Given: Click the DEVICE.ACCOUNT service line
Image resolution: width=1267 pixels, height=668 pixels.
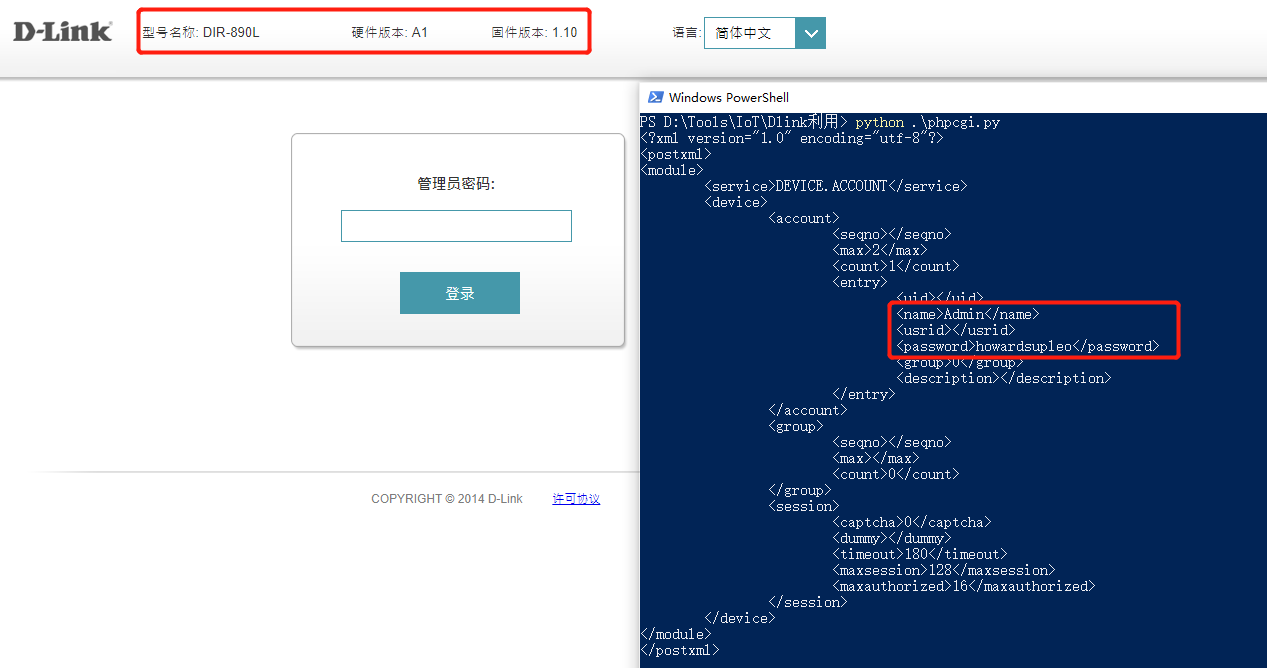Looking at the screenshot, I should [836, 186].
